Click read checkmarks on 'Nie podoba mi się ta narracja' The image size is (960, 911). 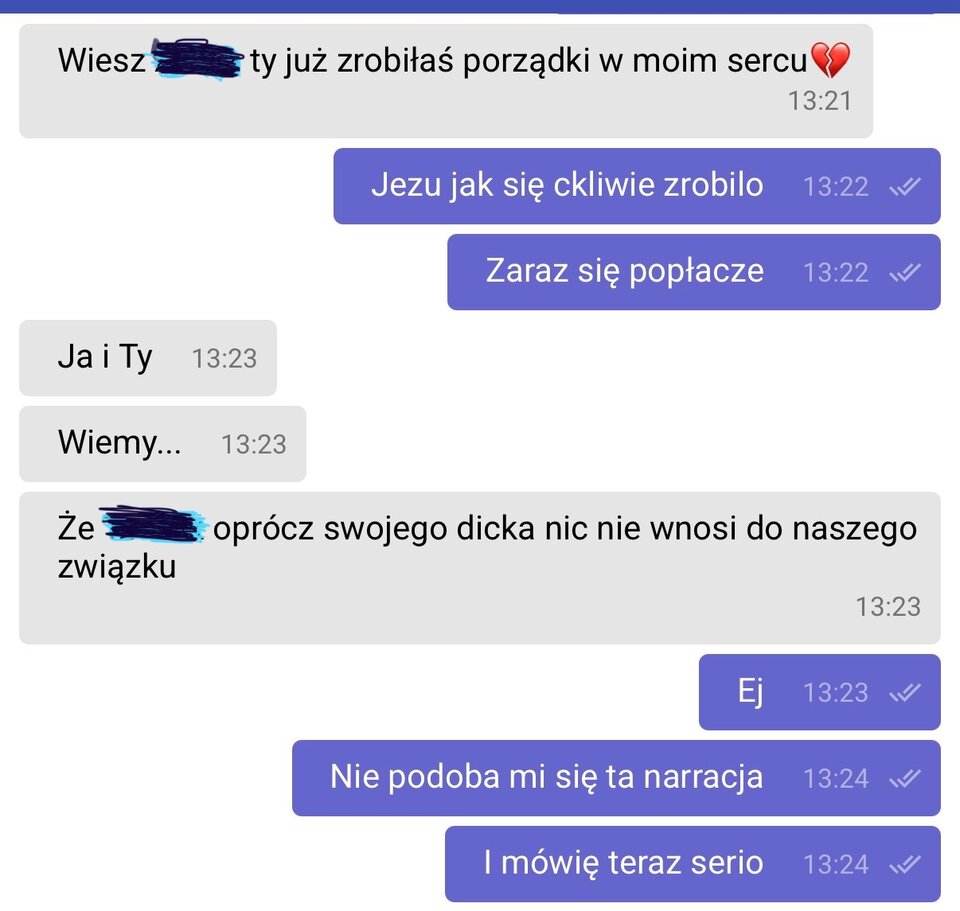pyautogui.click(x=905, y=778)
